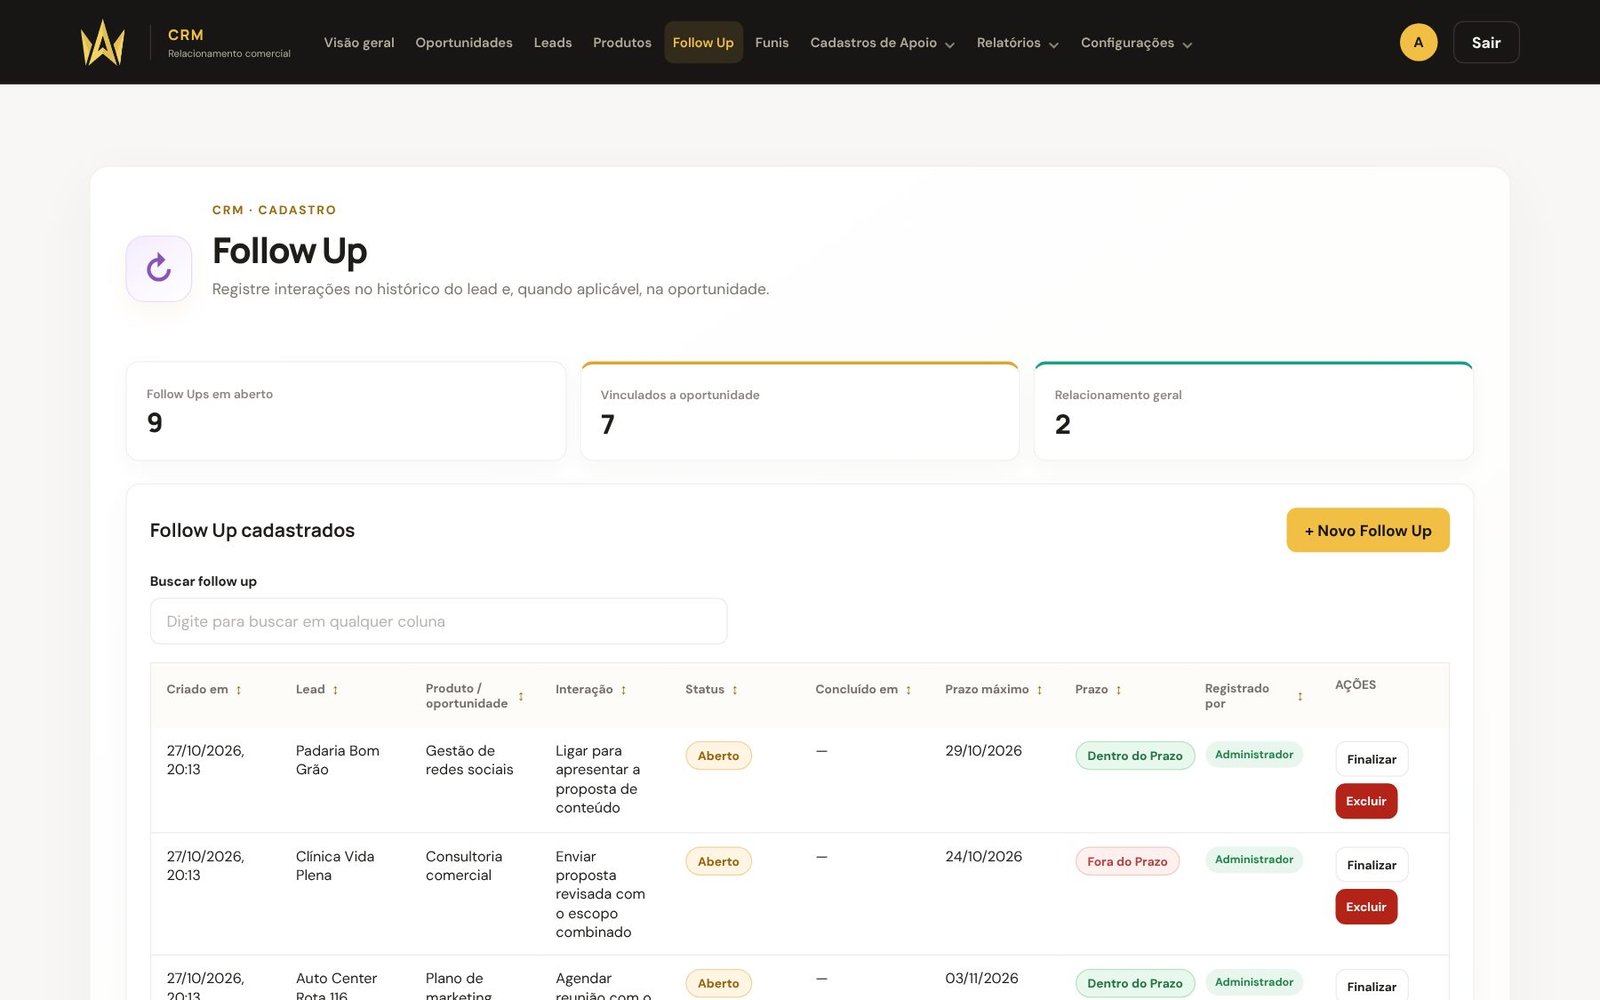Click the CRM crown logo icon
Image resolution: width=1600 pixels, height=1000 pixels.
[x=102, y=42]
